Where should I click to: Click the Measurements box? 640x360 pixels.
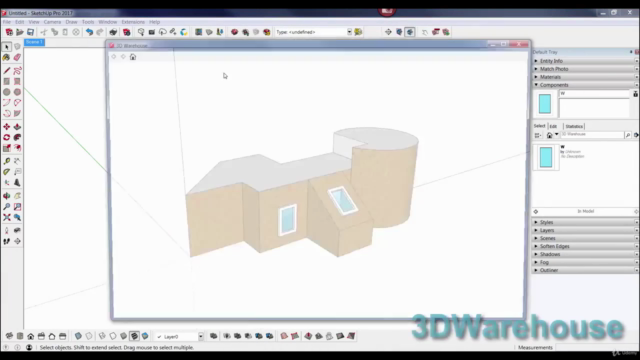[x=597, y=347]
